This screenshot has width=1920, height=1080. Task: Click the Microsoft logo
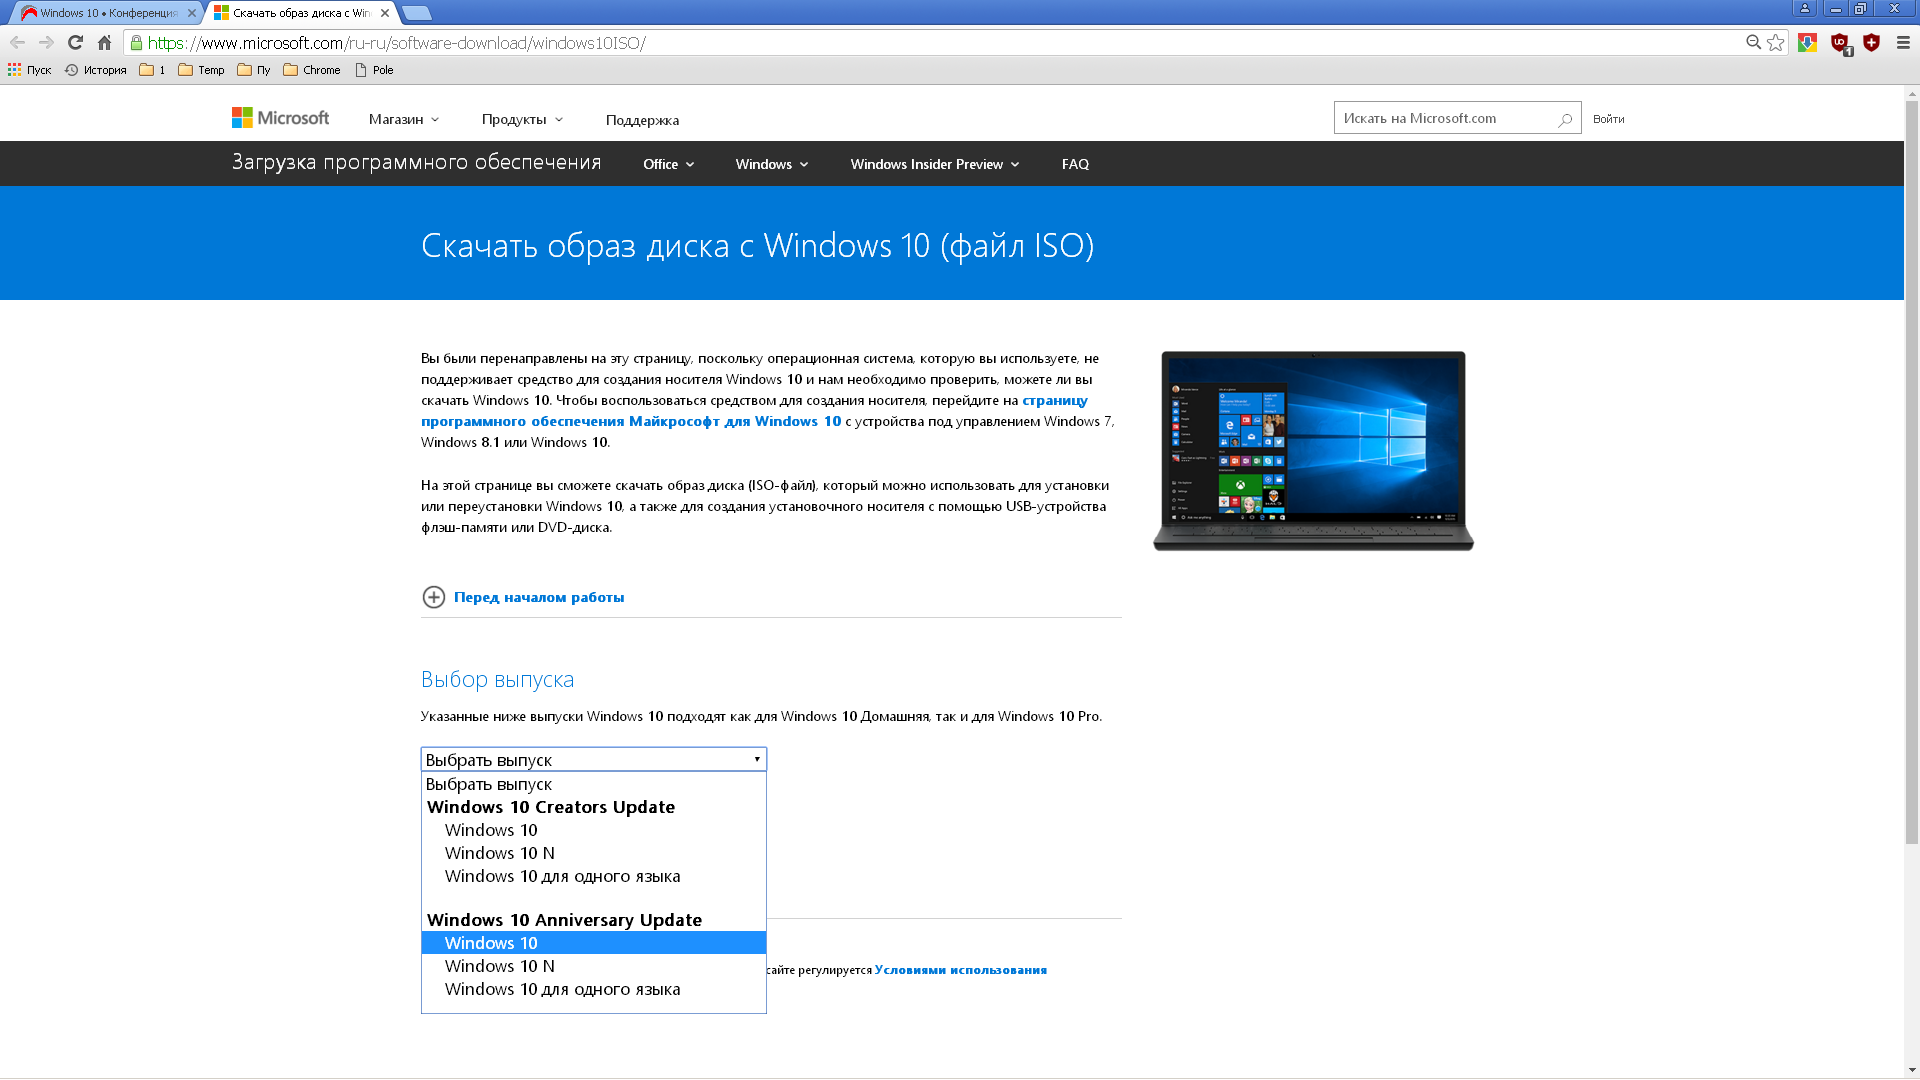click(280, 118)
